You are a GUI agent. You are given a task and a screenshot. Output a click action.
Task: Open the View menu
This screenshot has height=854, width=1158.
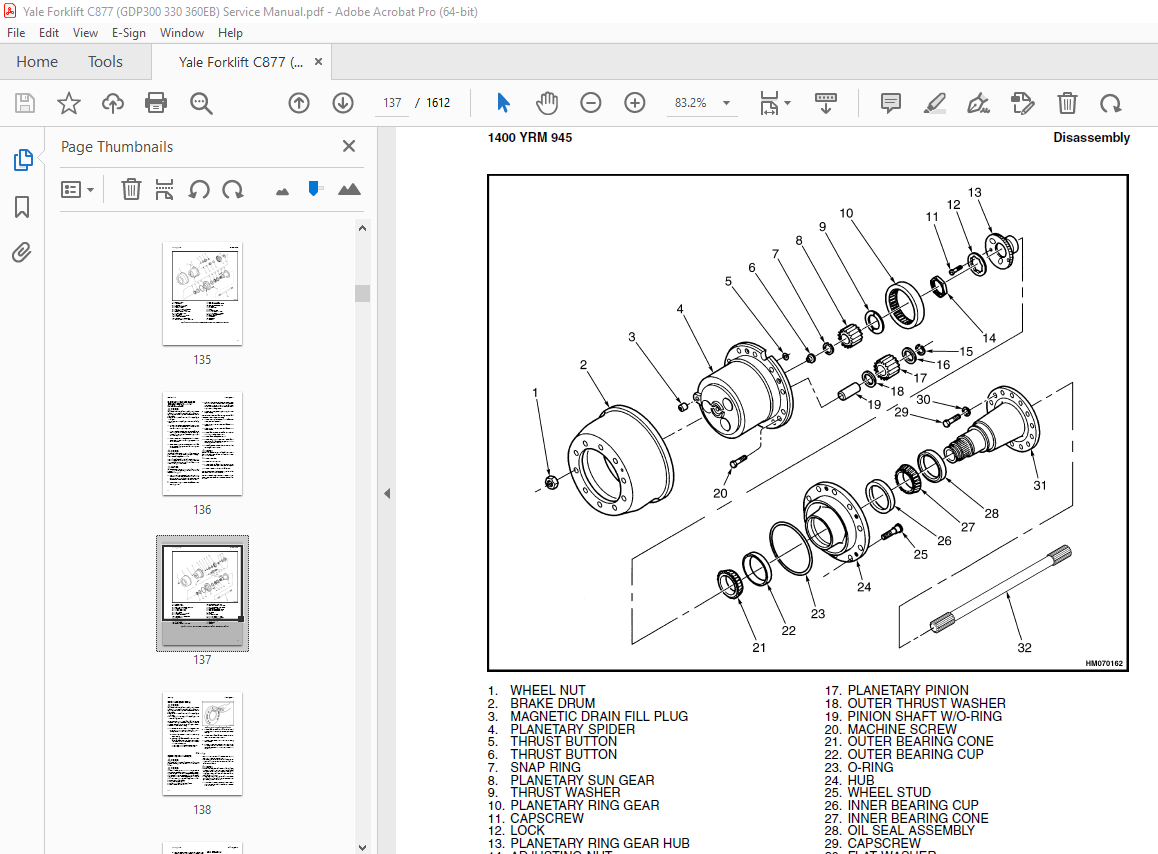tap(85, 33)
